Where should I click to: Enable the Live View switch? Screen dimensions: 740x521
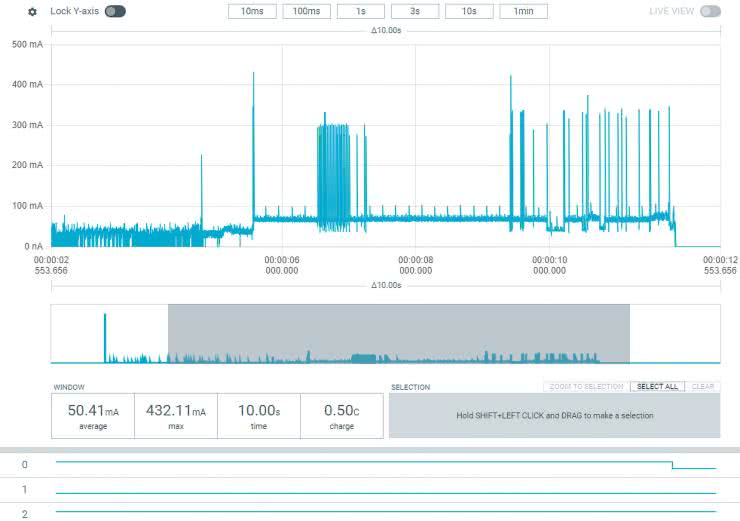710,12
